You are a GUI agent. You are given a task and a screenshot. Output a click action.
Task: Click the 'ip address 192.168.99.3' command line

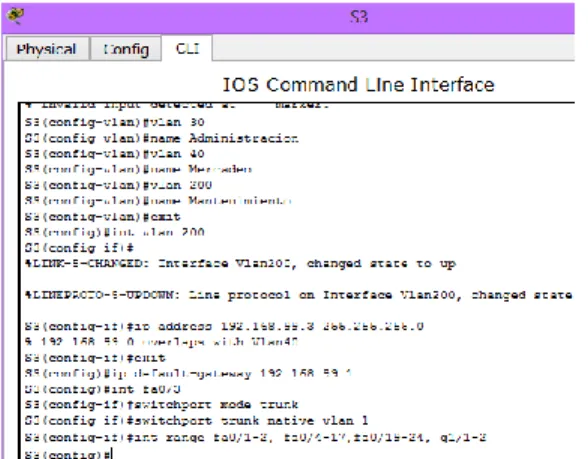(x=224, y=326)
